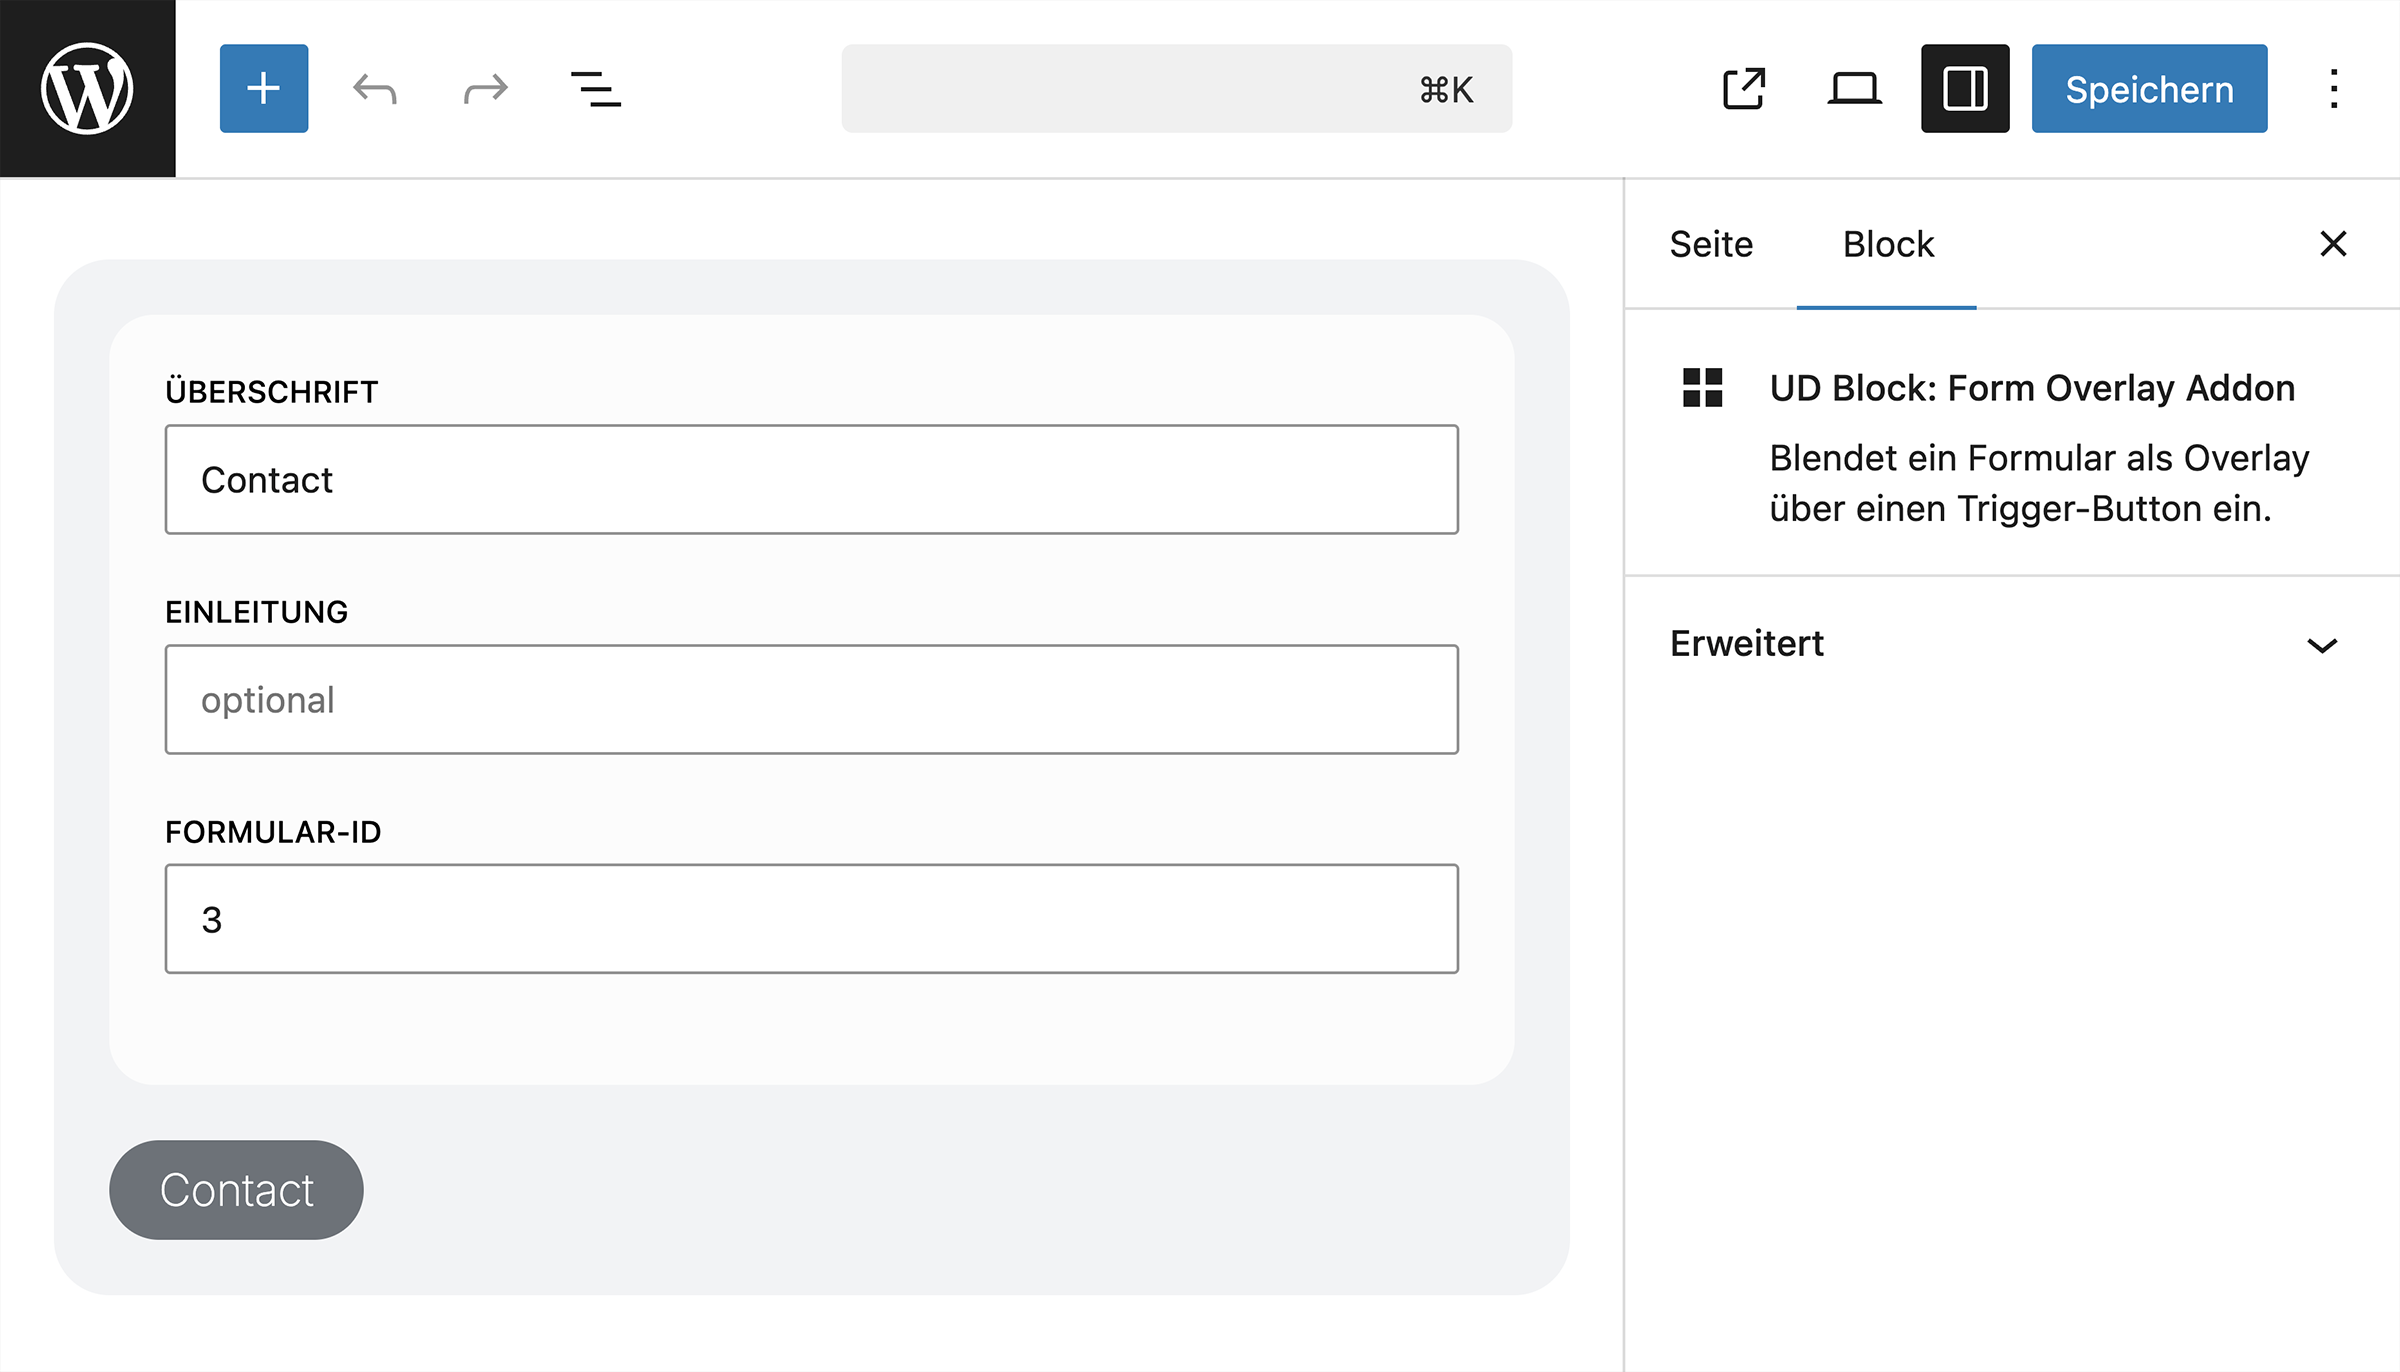The height and width of the screenshot is (1372, 2400).
Task: Click the Form Overlay Addon block icon
Action: 1702,387
